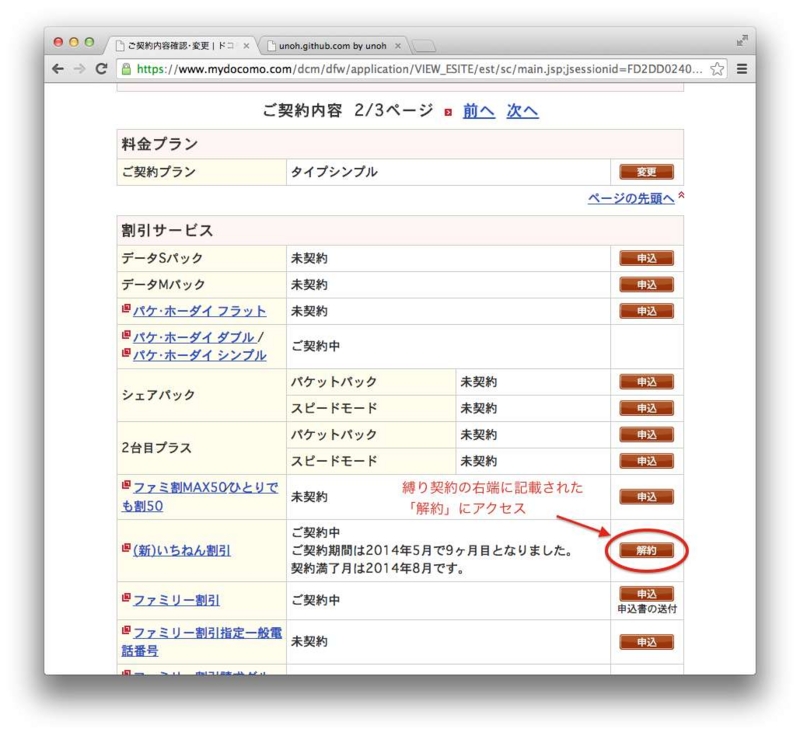
Task: Click the red arrow icon before 前へ
Action: (x=448, y=112)
